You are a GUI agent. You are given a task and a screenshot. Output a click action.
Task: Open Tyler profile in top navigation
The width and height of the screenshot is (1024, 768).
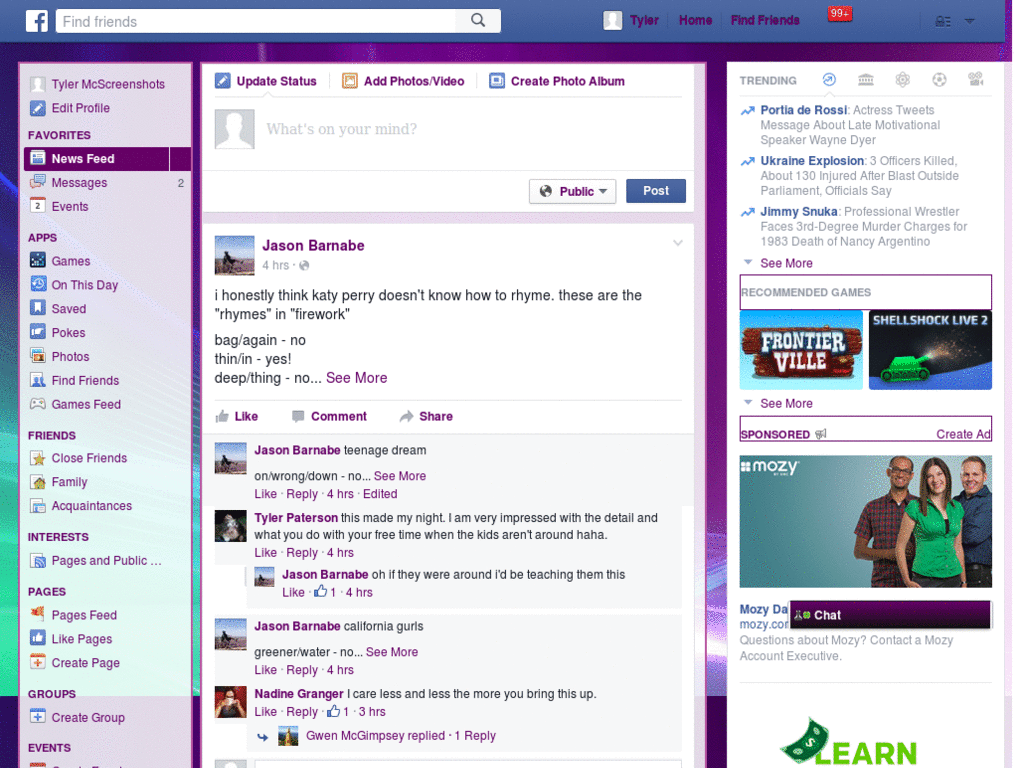point(632,20)
